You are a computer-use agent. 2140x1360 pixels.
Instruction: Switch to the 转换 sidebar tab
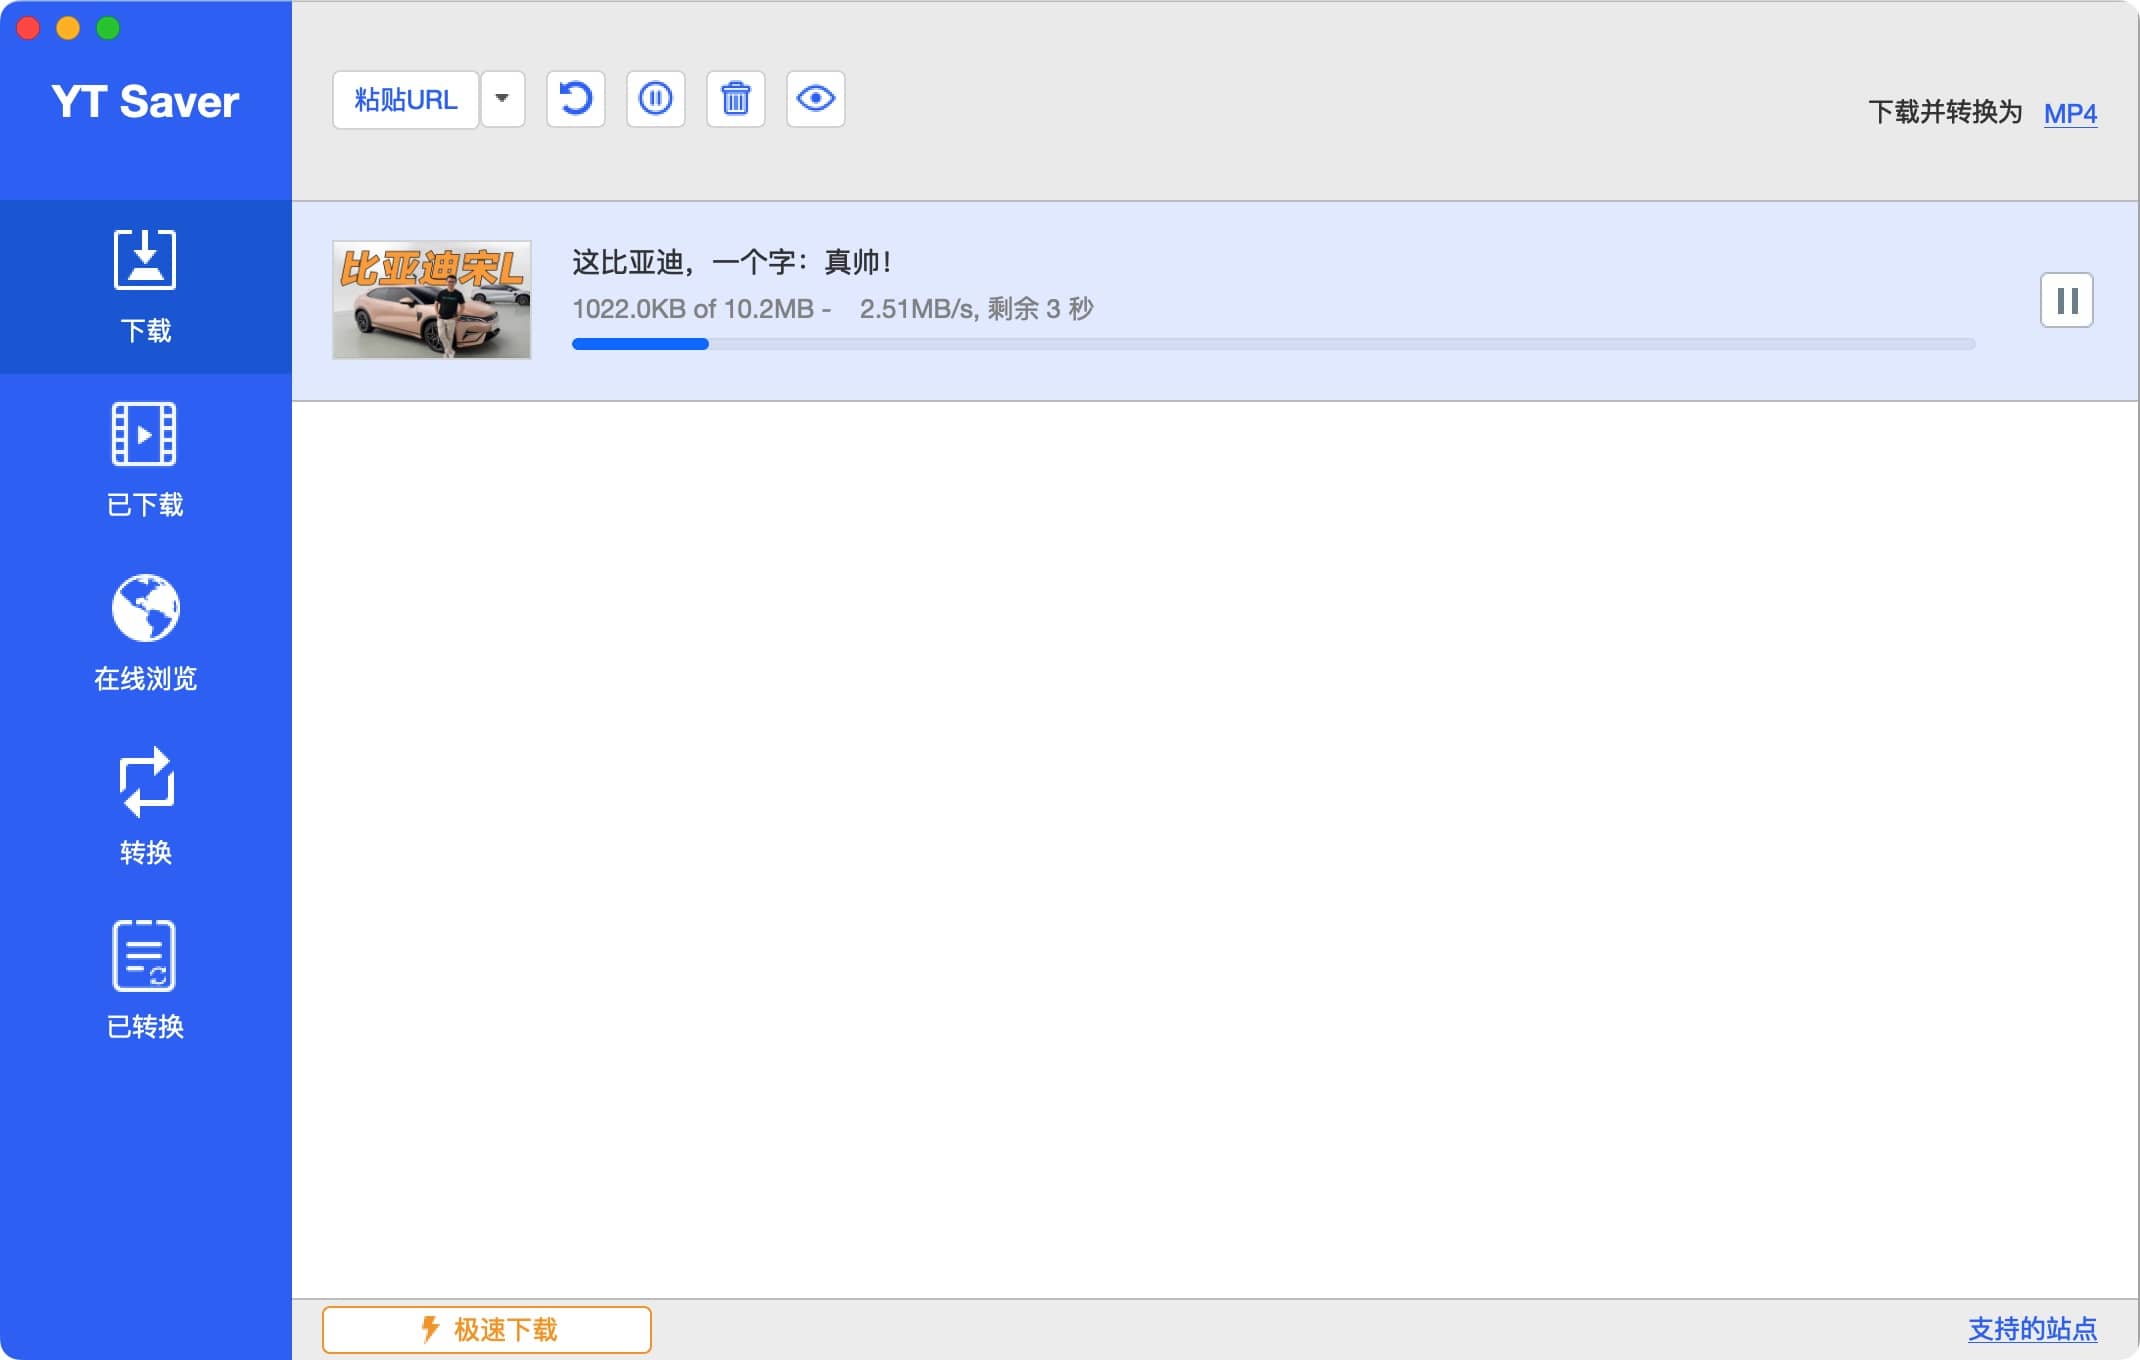click(146, 808)
